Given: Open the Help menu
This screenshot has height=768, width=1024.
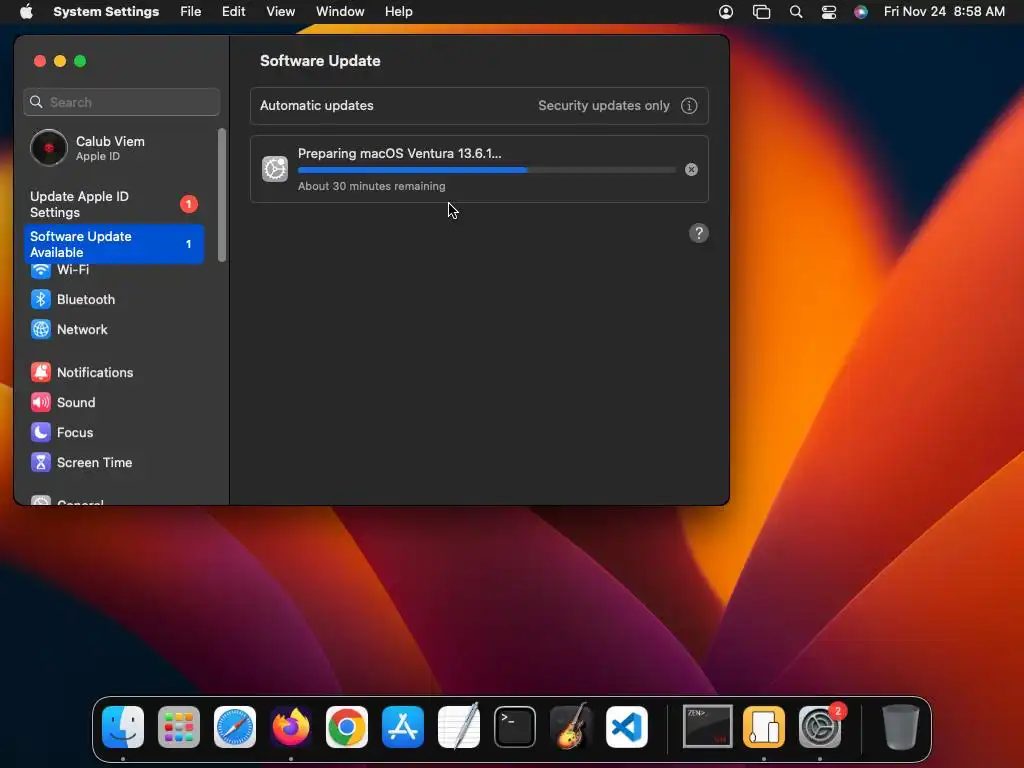Looking at the screenshot, I should point(398,12).
